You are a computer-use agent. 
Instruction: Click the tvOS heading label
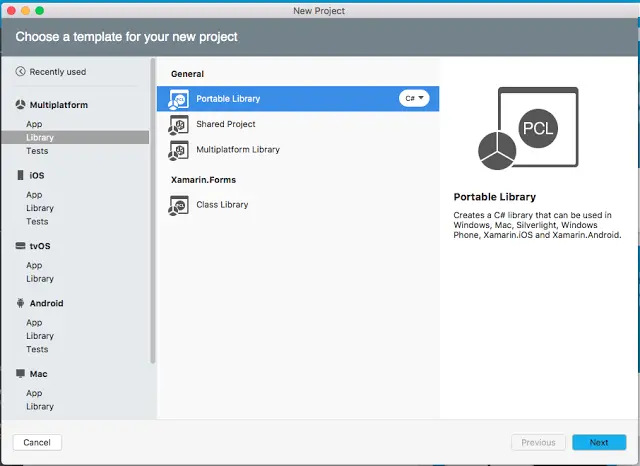point(40,246)
